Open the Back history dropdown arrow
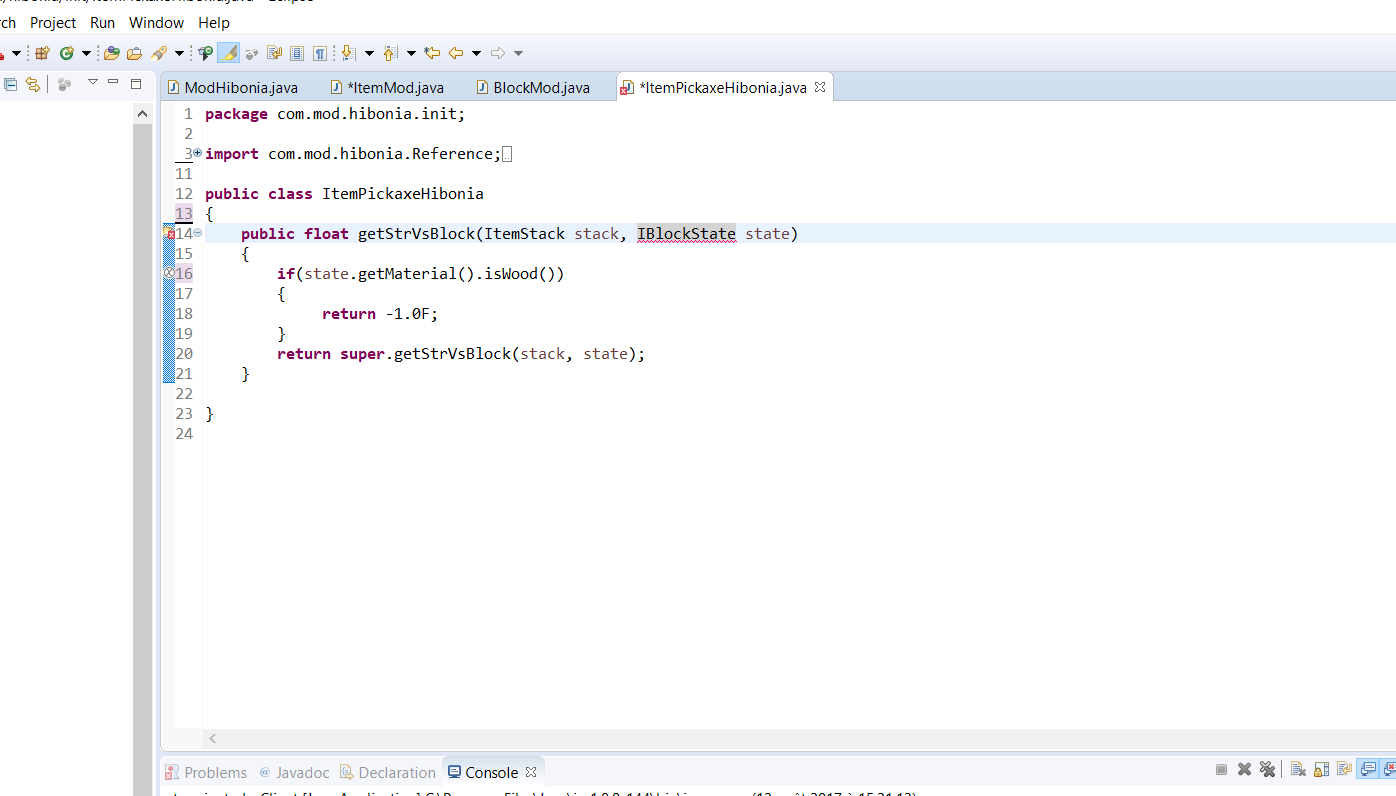This screenshot has height=796, width=1396. click(476, 53)
